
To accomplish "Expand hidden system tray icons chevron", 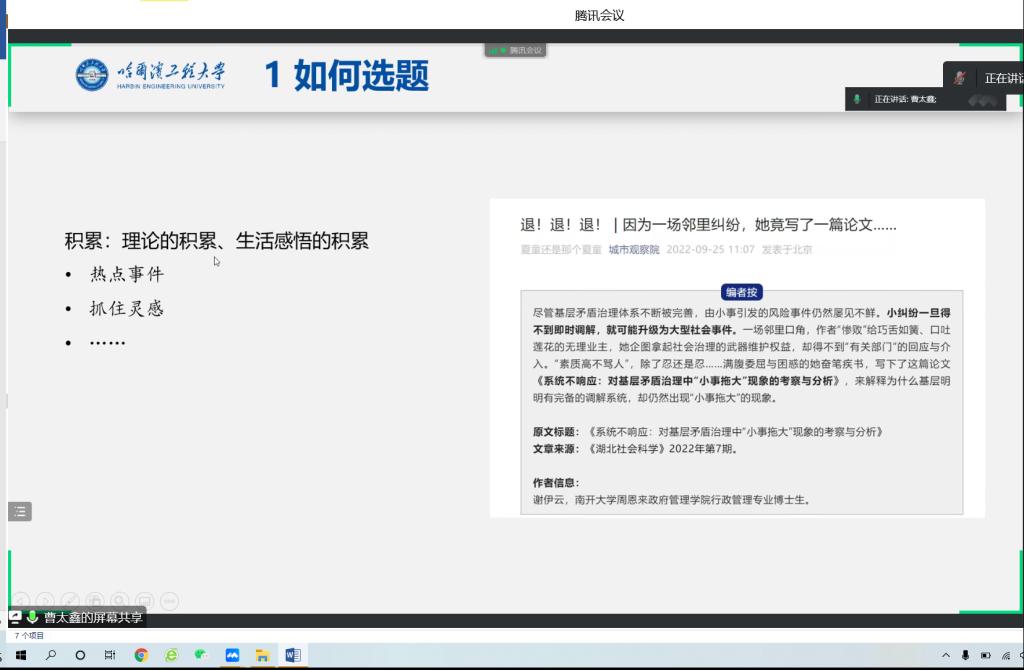I will point(946,656).
